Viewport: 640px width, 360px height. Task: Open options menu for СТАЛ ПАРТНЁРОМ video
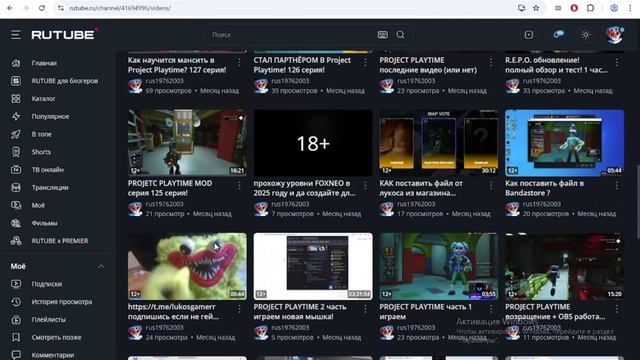pos(365,62)
